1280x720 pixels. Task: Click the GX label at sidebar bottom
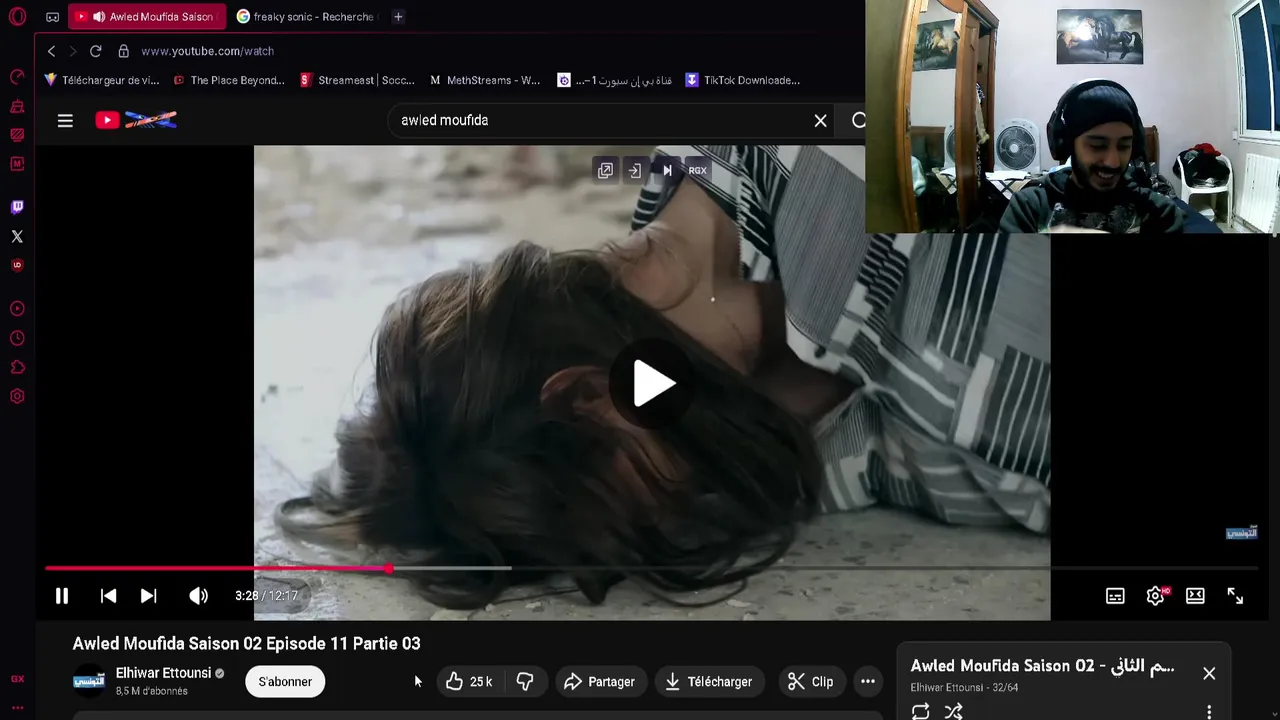tap(17, 679)
